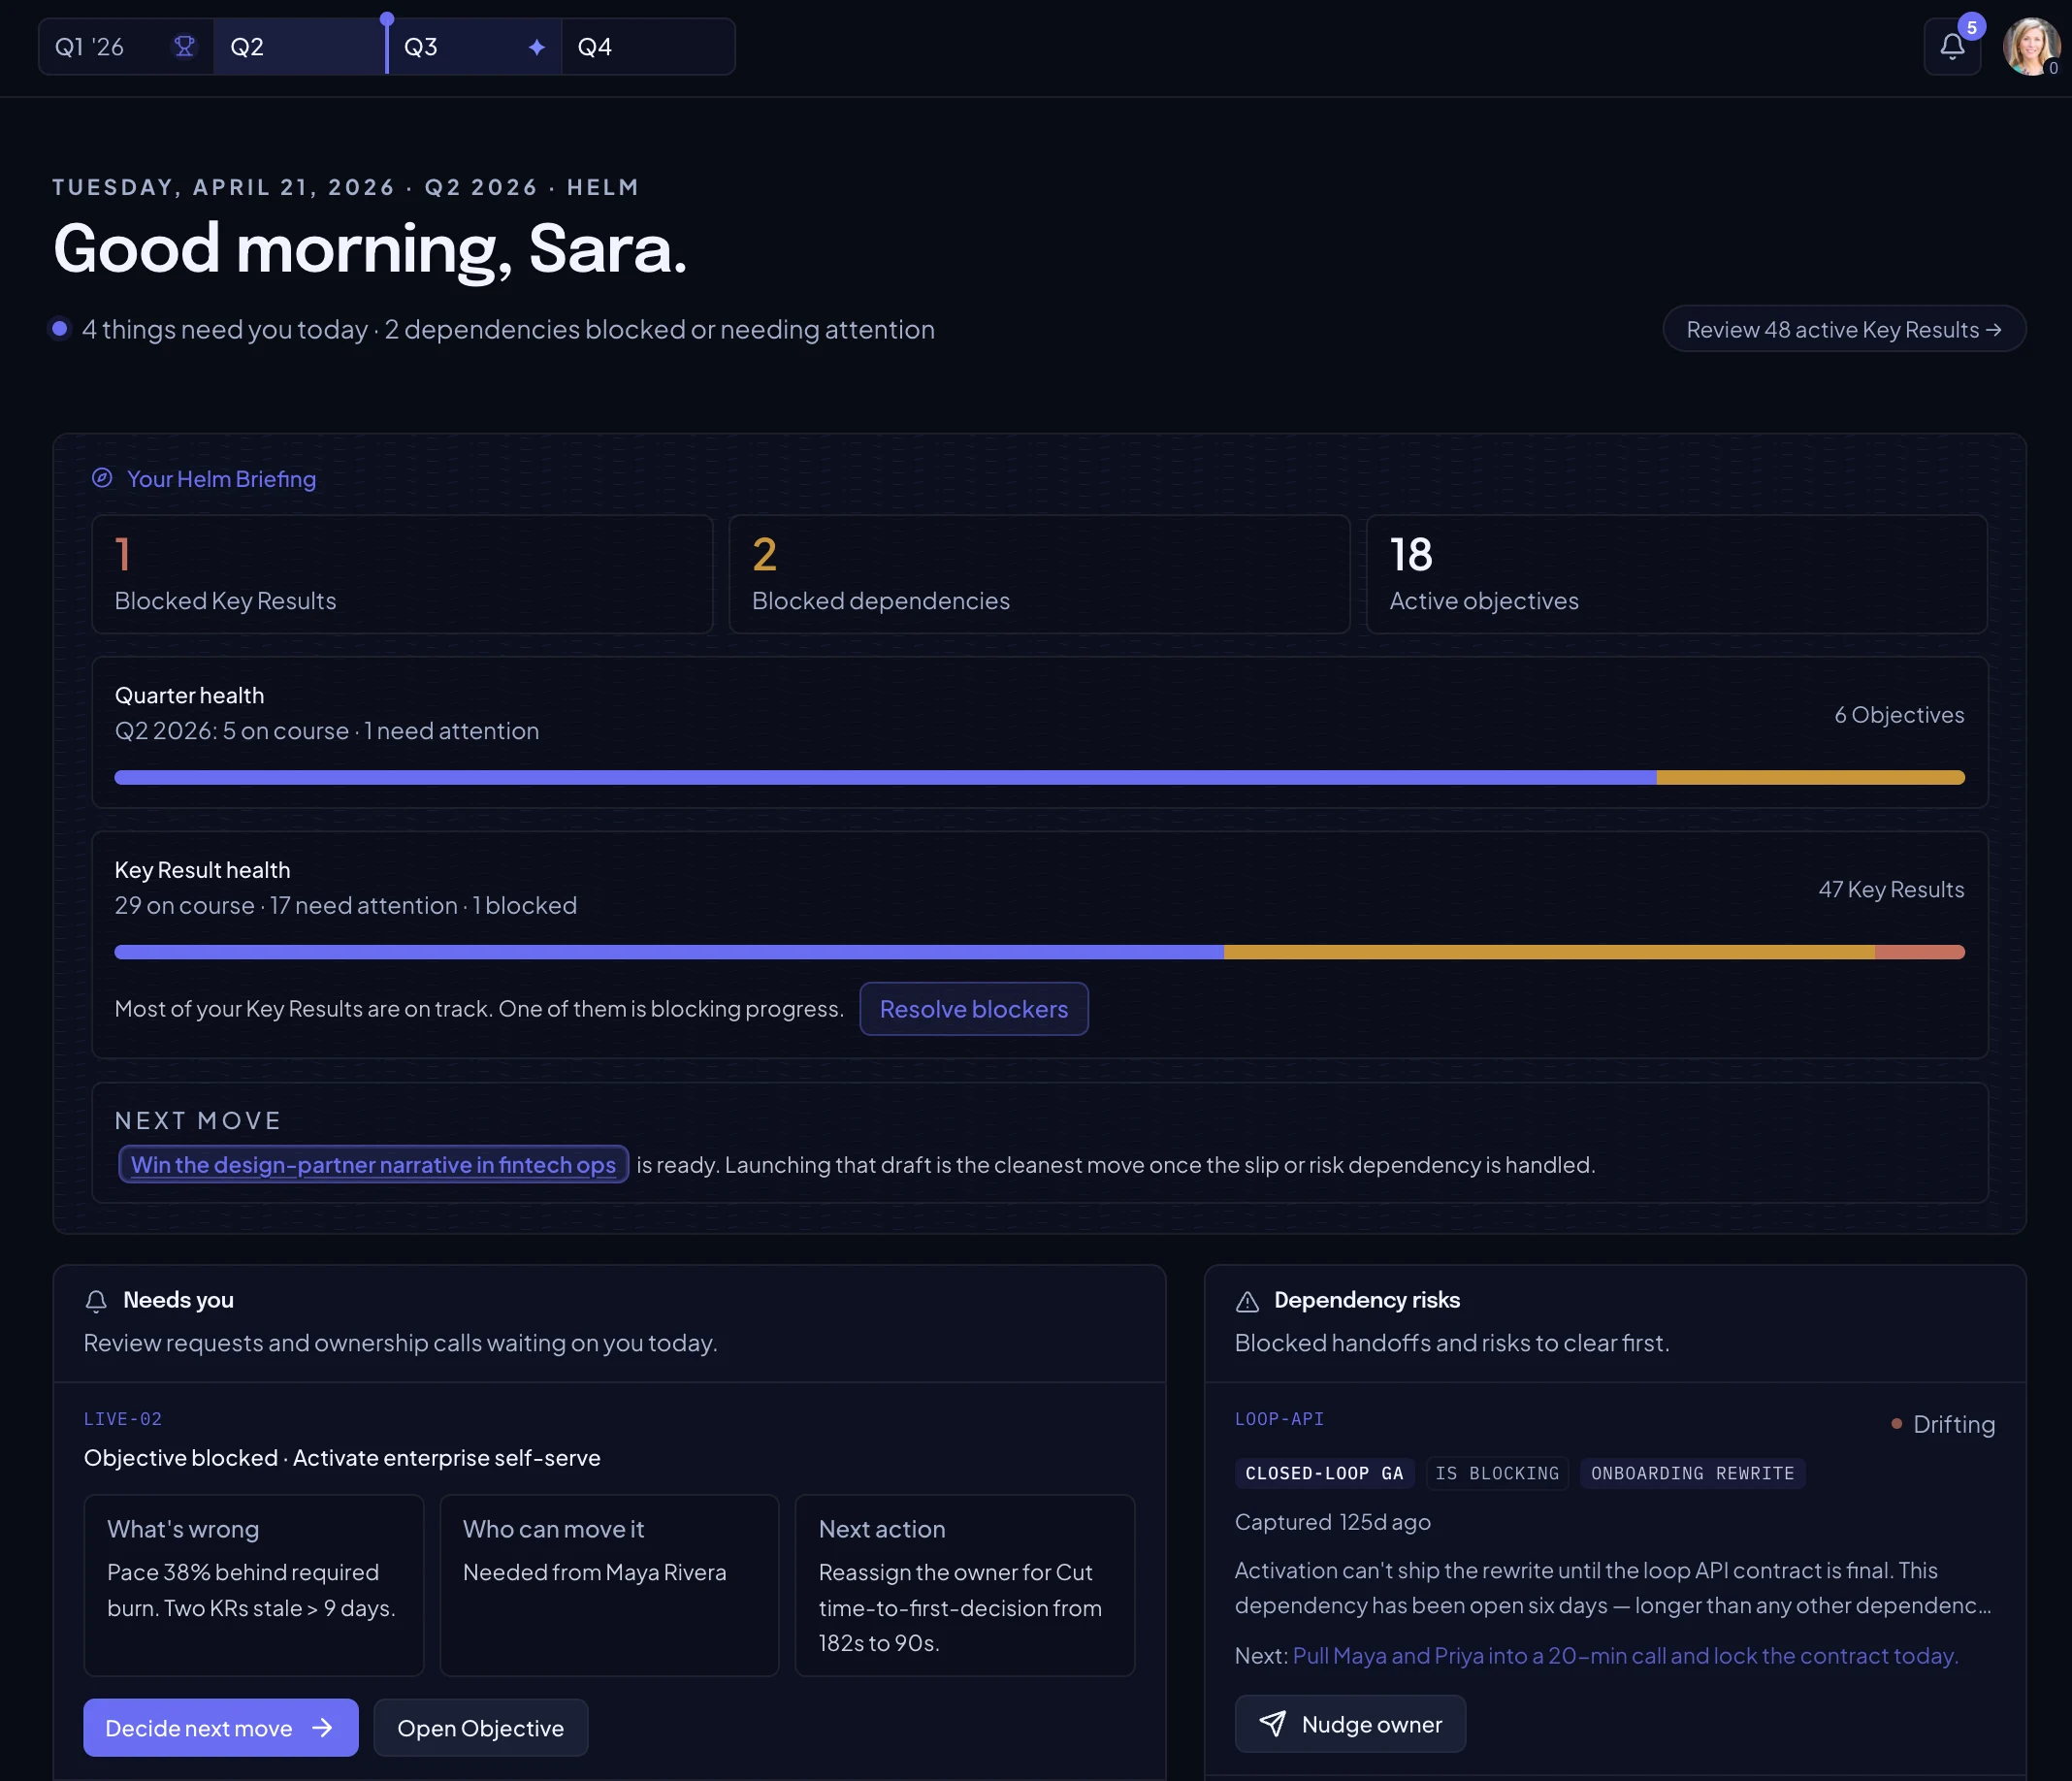Click the Quarter health progress bar
Image resolution: width=2072 pixels, height=1781 pixels.
[x=1039, y=777]
